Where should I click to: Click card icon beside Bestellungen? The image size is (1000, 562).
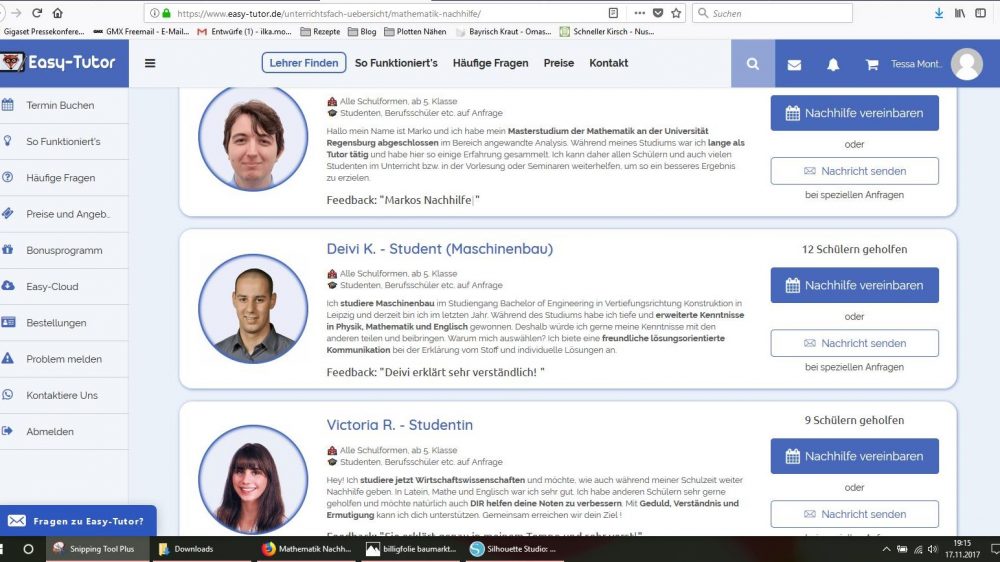coord(8,322)
